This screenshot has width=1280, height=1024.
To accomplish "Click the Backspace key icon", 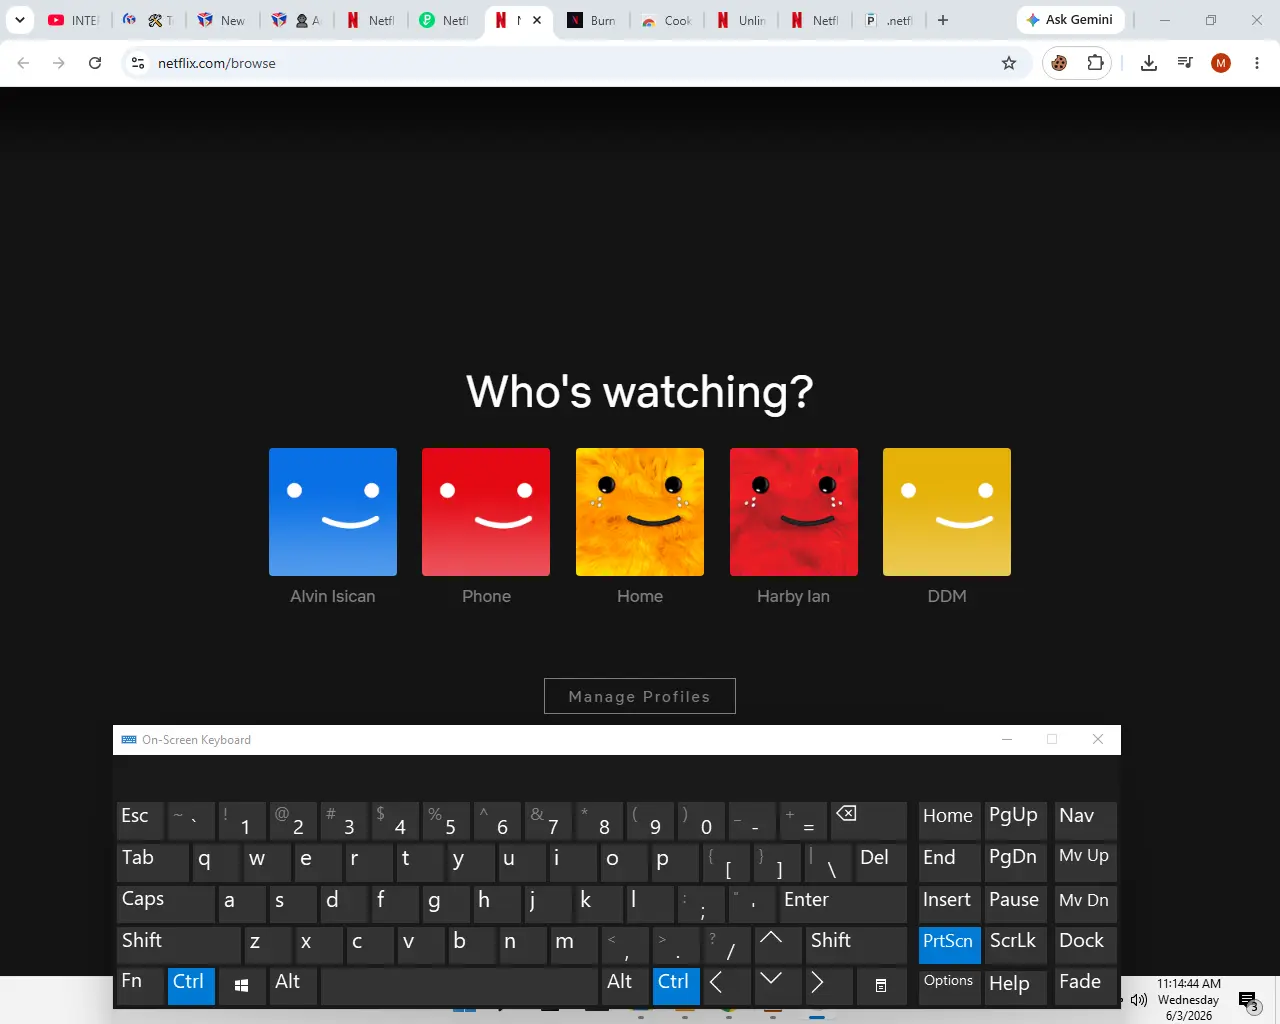I will 868,819.
